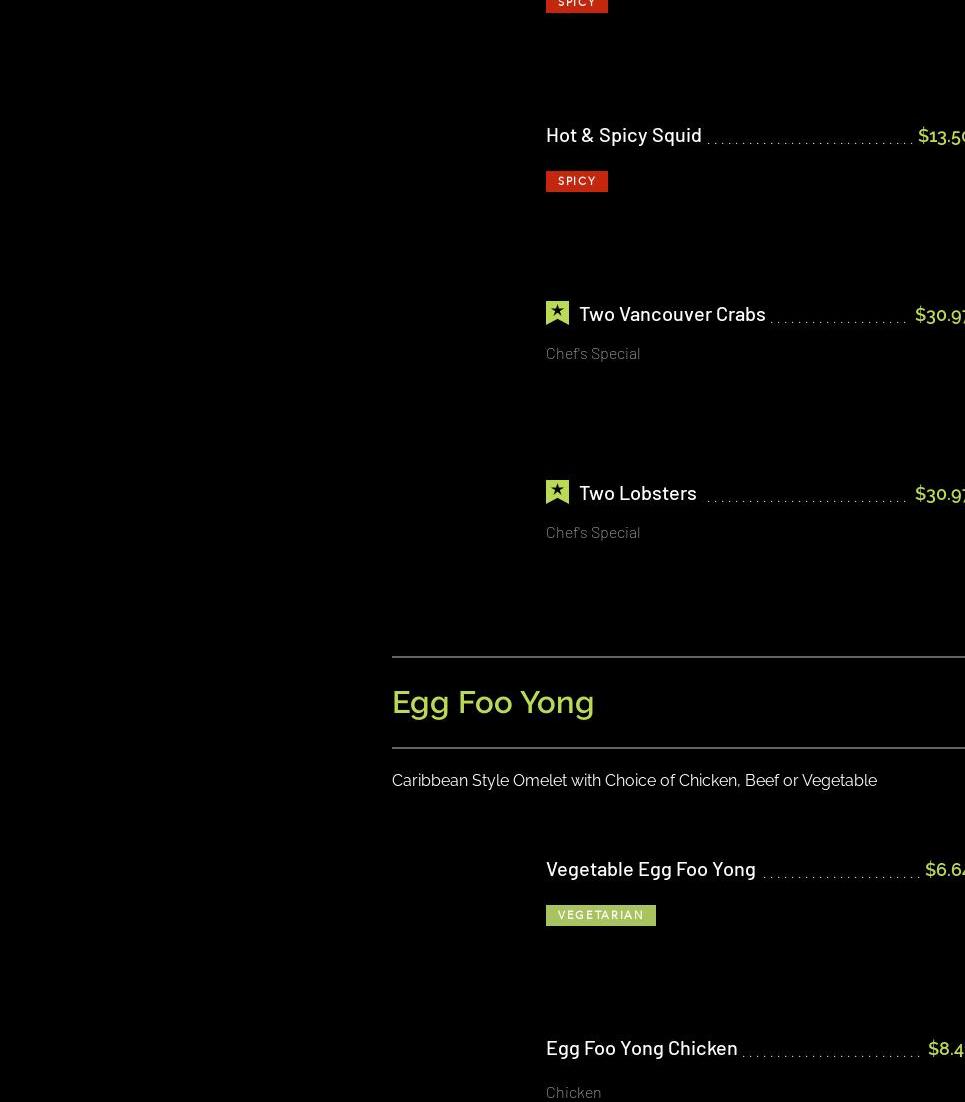965x1102 pixels.
Task: Click the price next to Egg Foo Yong Chicken
Action: [x=945, y=1048]
